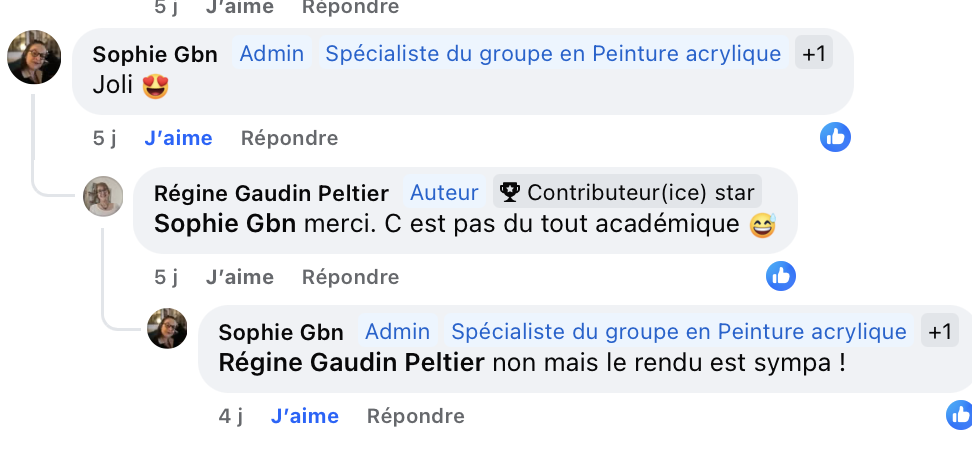Expand the +1 badges on the 'Joli' comment

(814, 53)
